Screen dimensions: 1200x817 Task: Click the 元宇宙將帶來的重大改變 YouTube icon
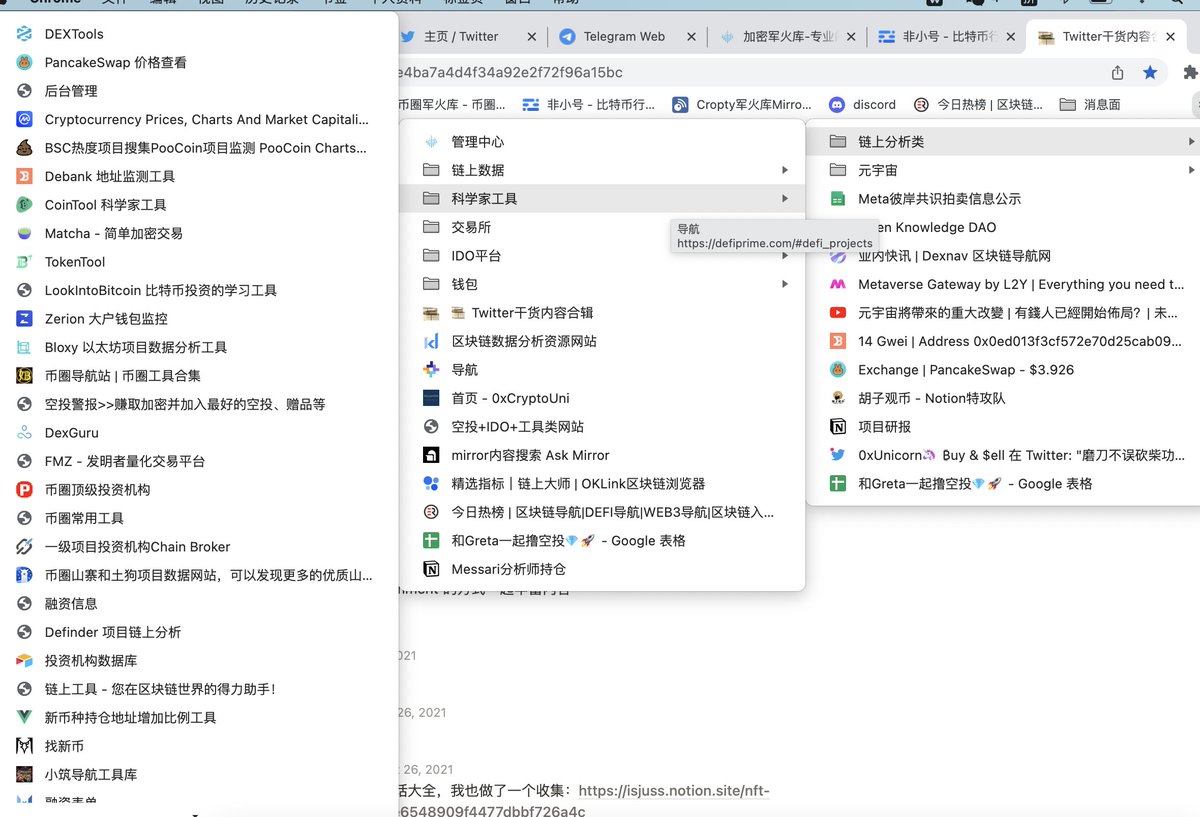(x=838, y=313)
